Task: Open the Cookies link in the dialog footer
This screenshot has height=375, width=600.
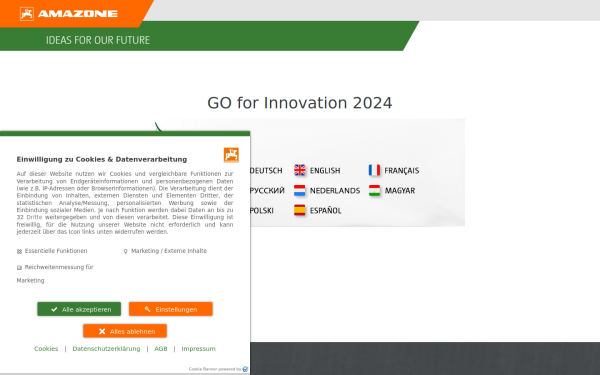Action: (46, 349)
